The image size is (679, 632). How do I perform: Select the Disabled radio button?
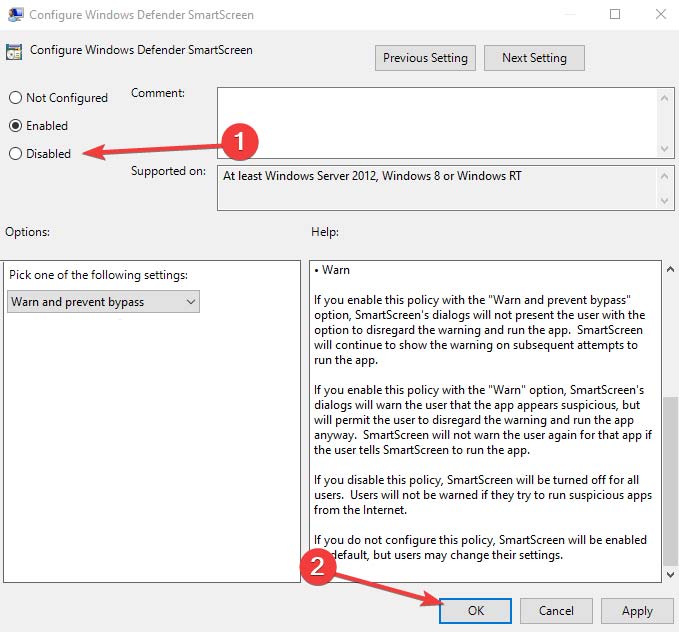16,153
